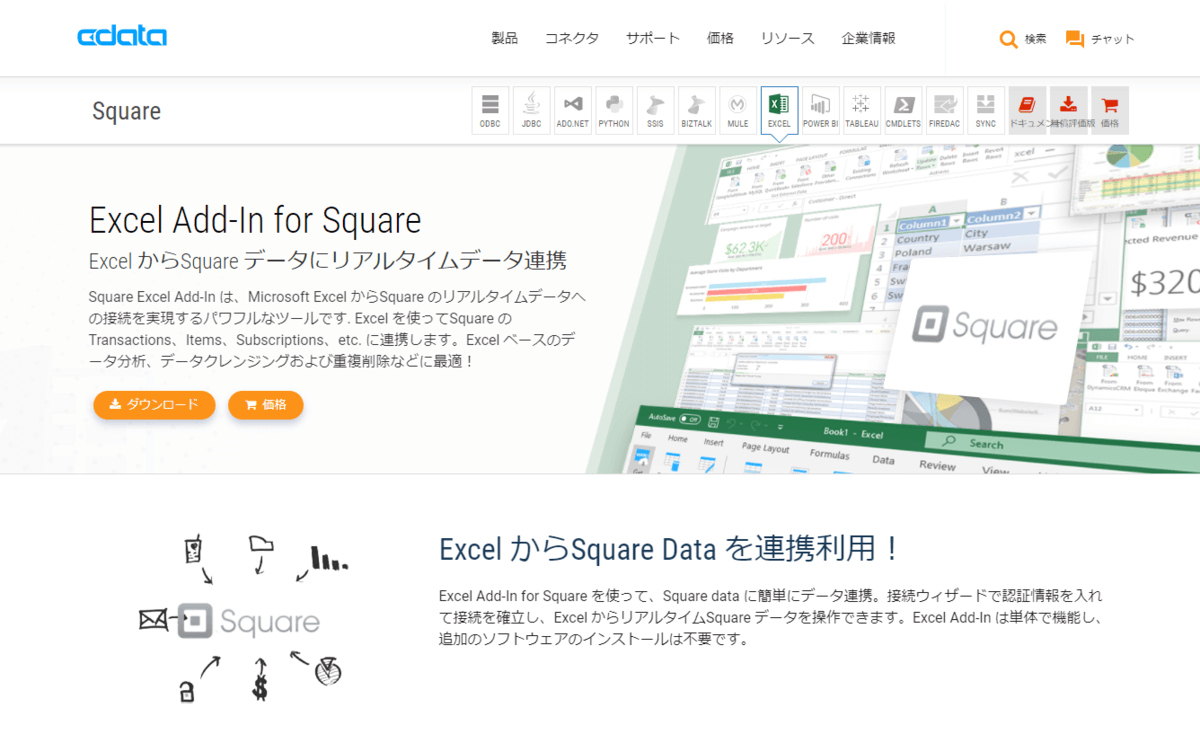
Task: Click the Excel Add-In for Square heading
Action: click(255, 219)
